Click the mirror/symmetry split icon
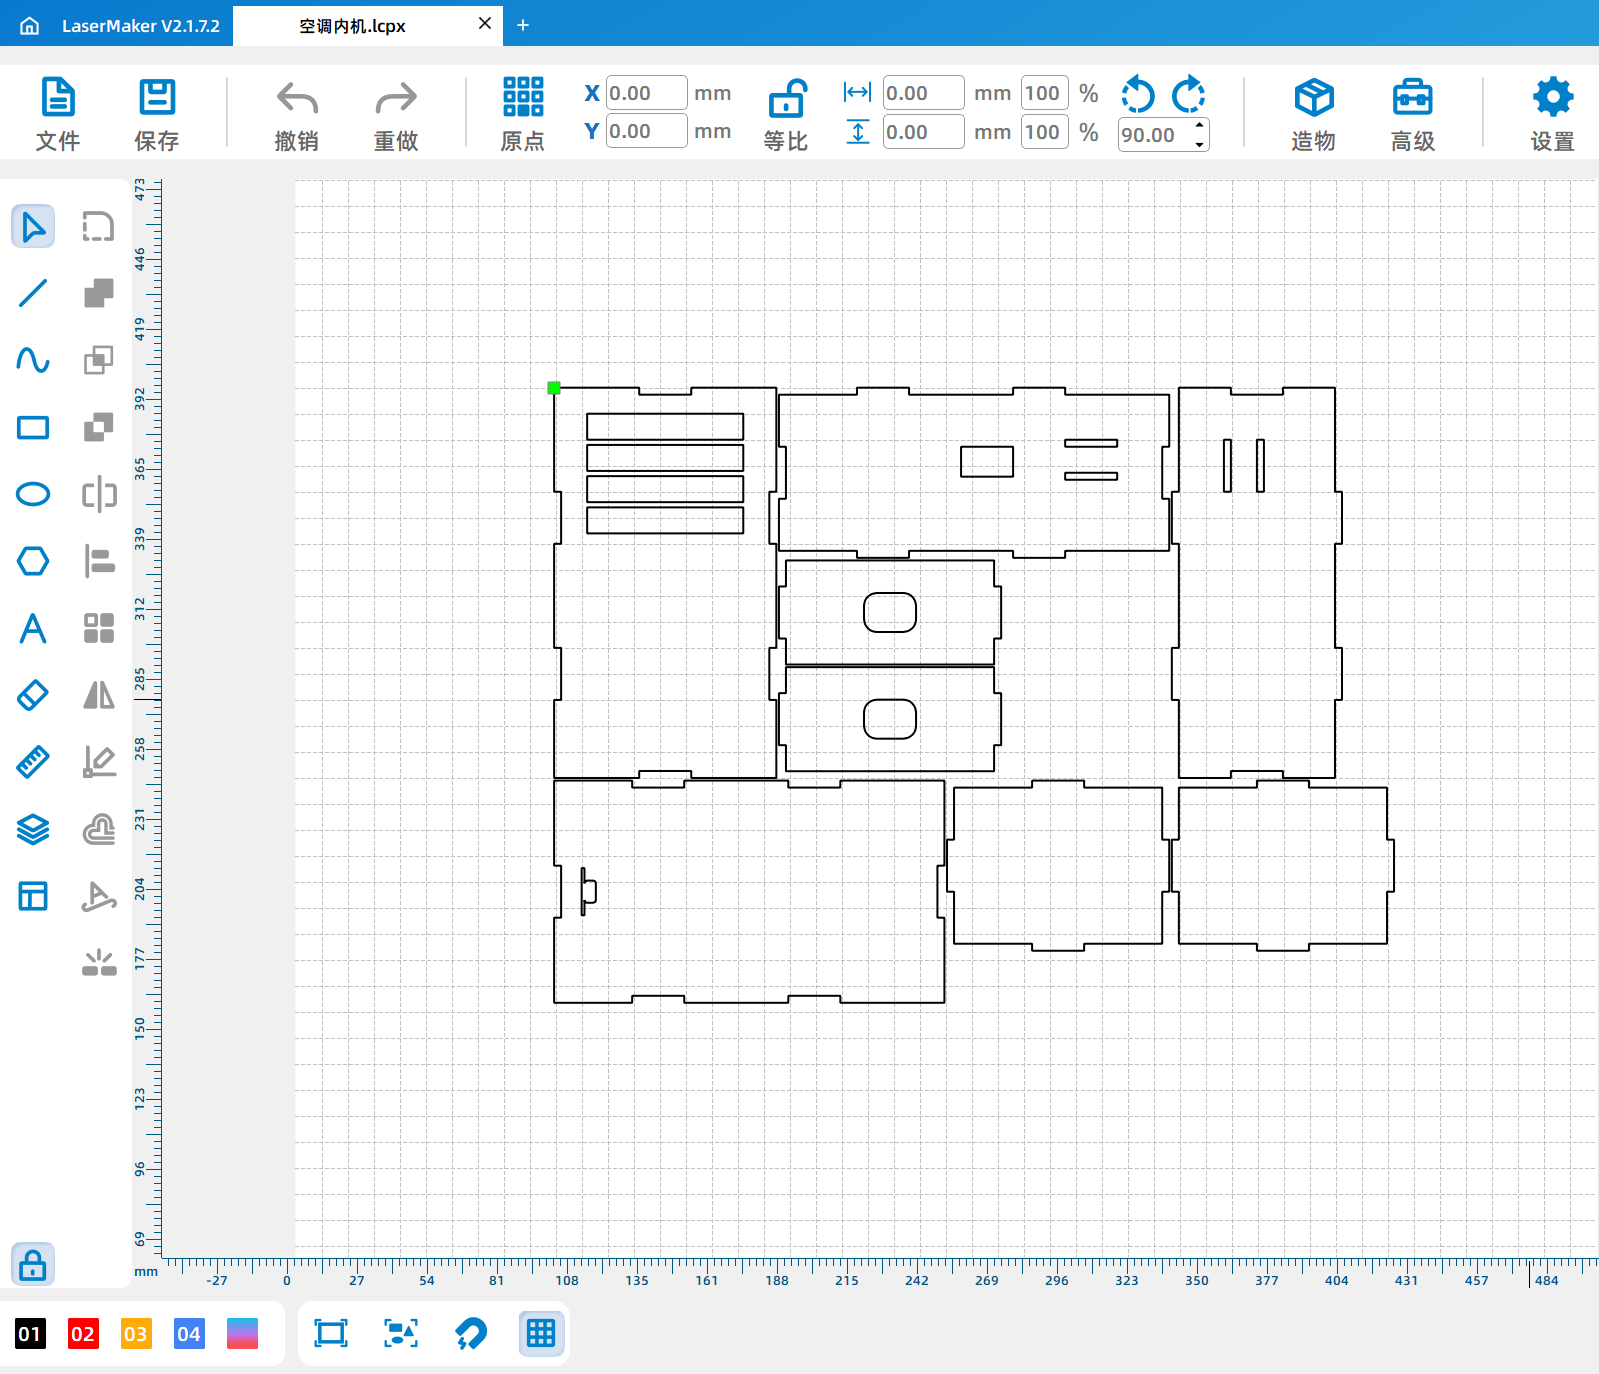Screen dimensions: 1599x1374 [x=99, y=494]
